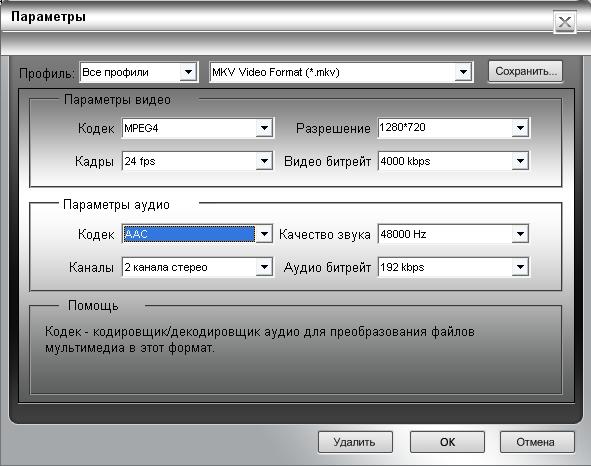Click the 1280*720 resolution value
Screen dimensions: 591x466
pos(403,127)
